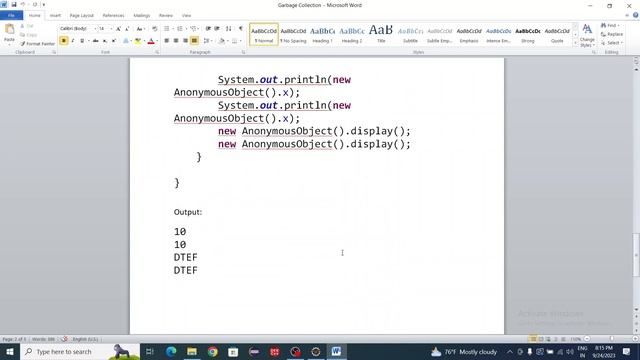Apply the Strong style
The height and width of the screenshot is (360, 640).
click(527, 34)
